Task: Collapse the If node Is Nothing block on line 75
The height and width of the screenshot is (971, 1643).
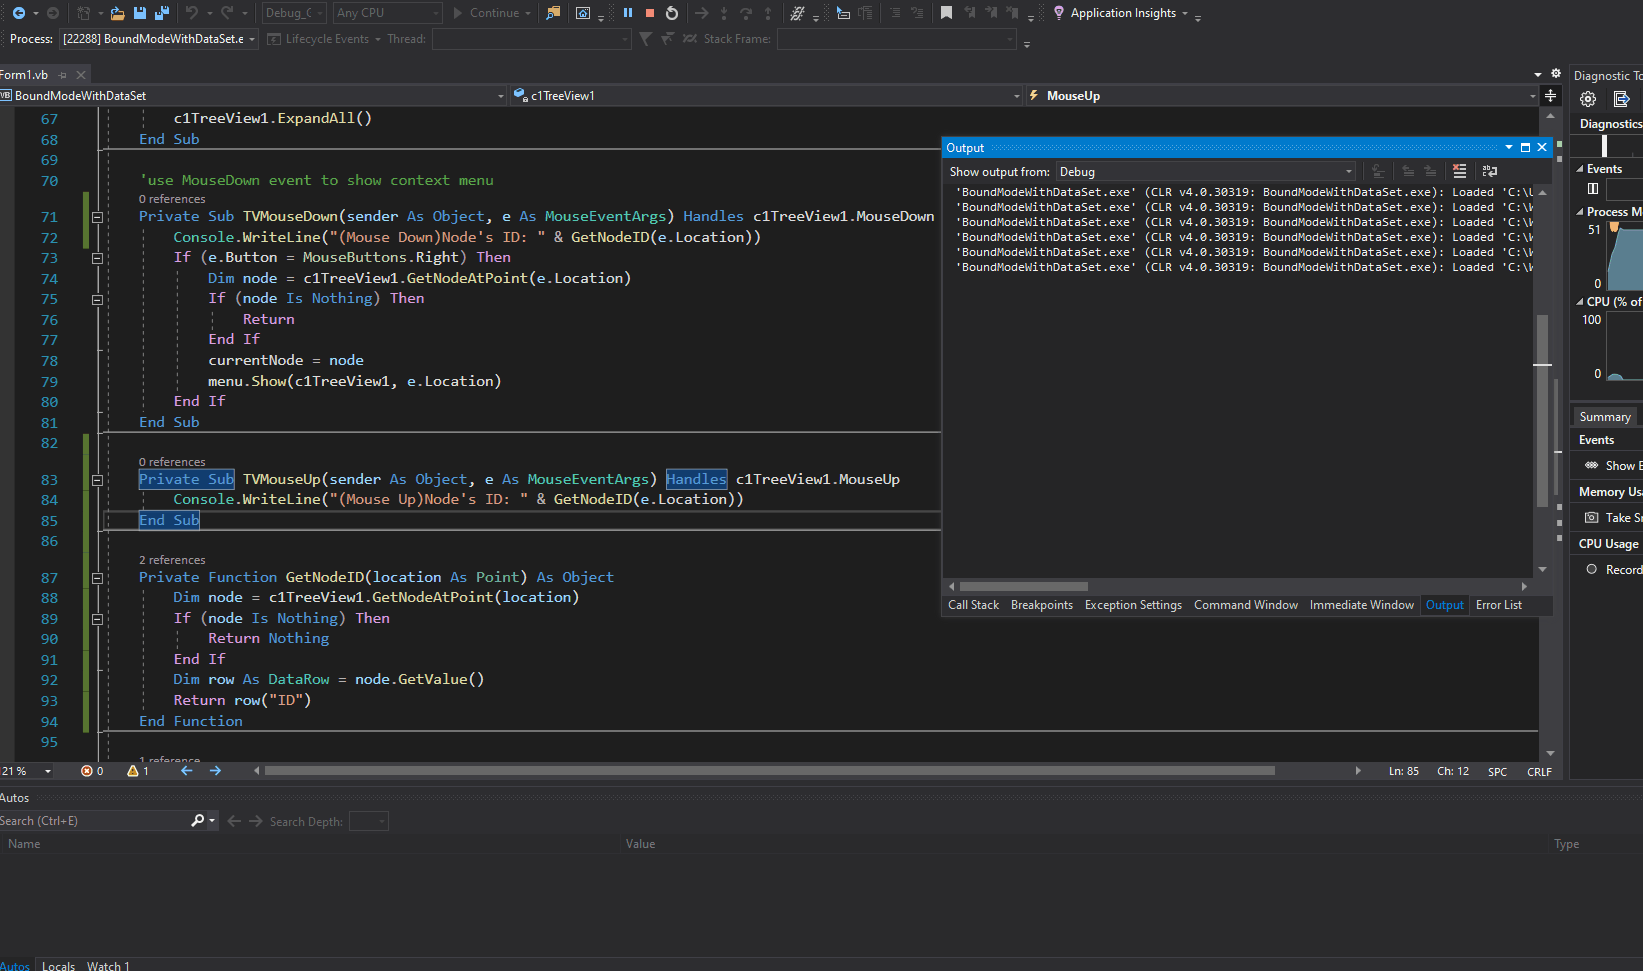Action: (97, 299)
